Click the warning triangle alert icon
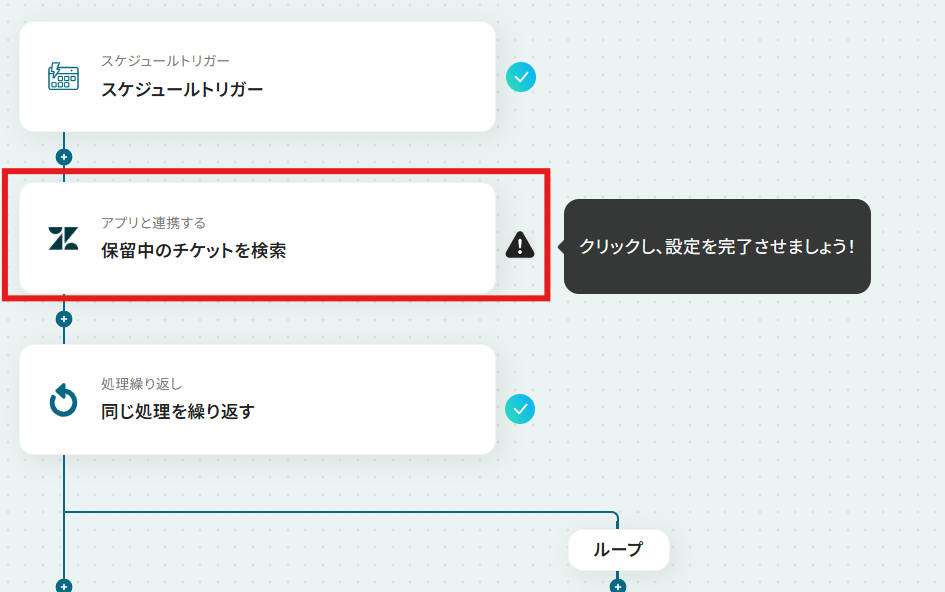945x592 pixels. point(520,245)
